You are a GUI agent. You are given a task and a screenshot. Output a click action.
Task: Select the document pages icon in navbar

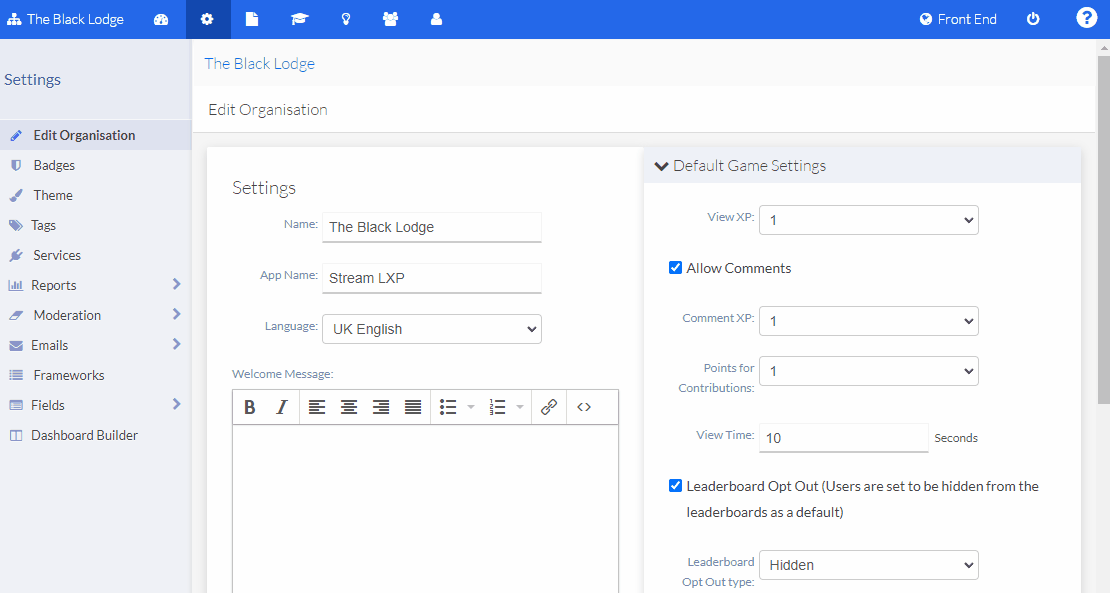point(252,19)
